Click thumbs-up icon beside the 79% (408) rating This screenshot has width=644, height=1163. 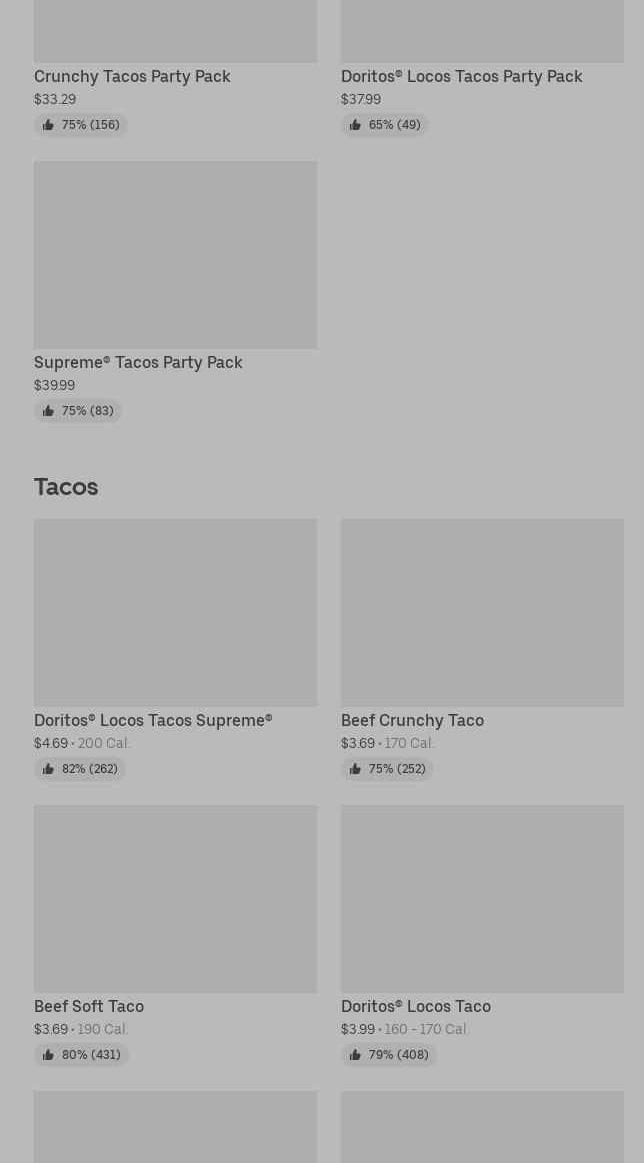(355, 1055)
